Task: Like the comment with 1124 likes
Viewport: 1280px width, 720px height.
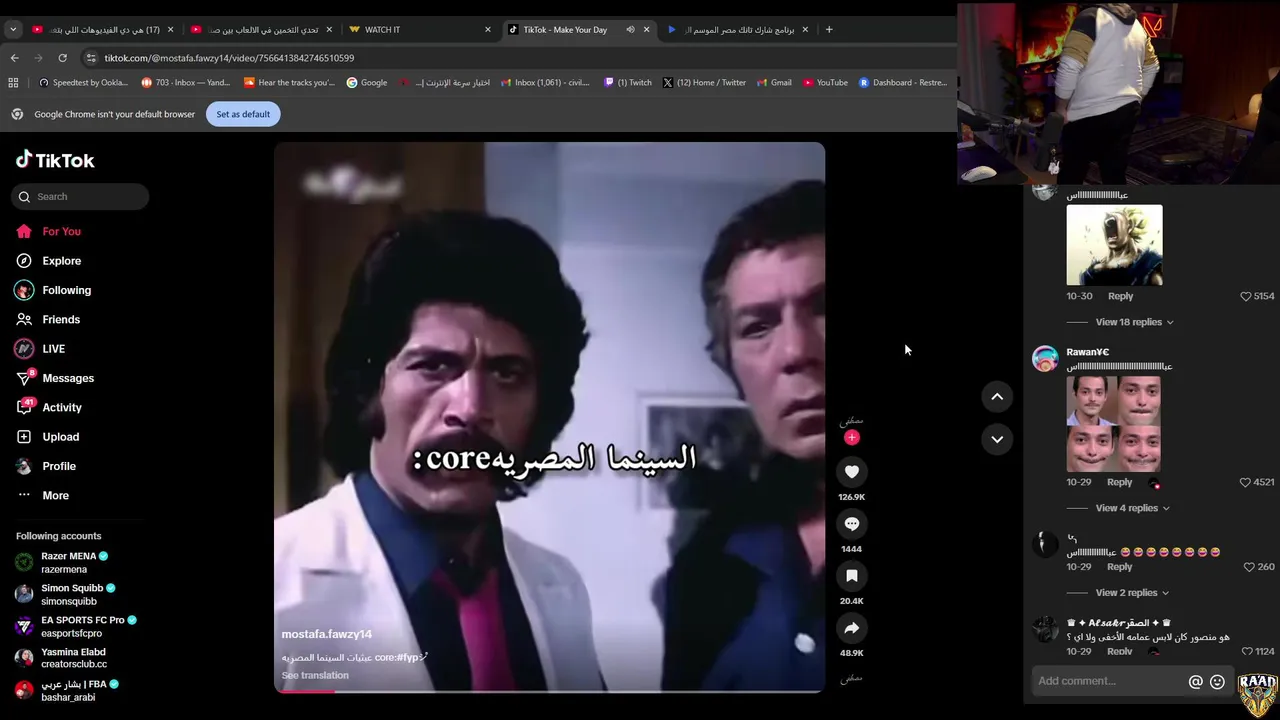Action: point(1246,652)
